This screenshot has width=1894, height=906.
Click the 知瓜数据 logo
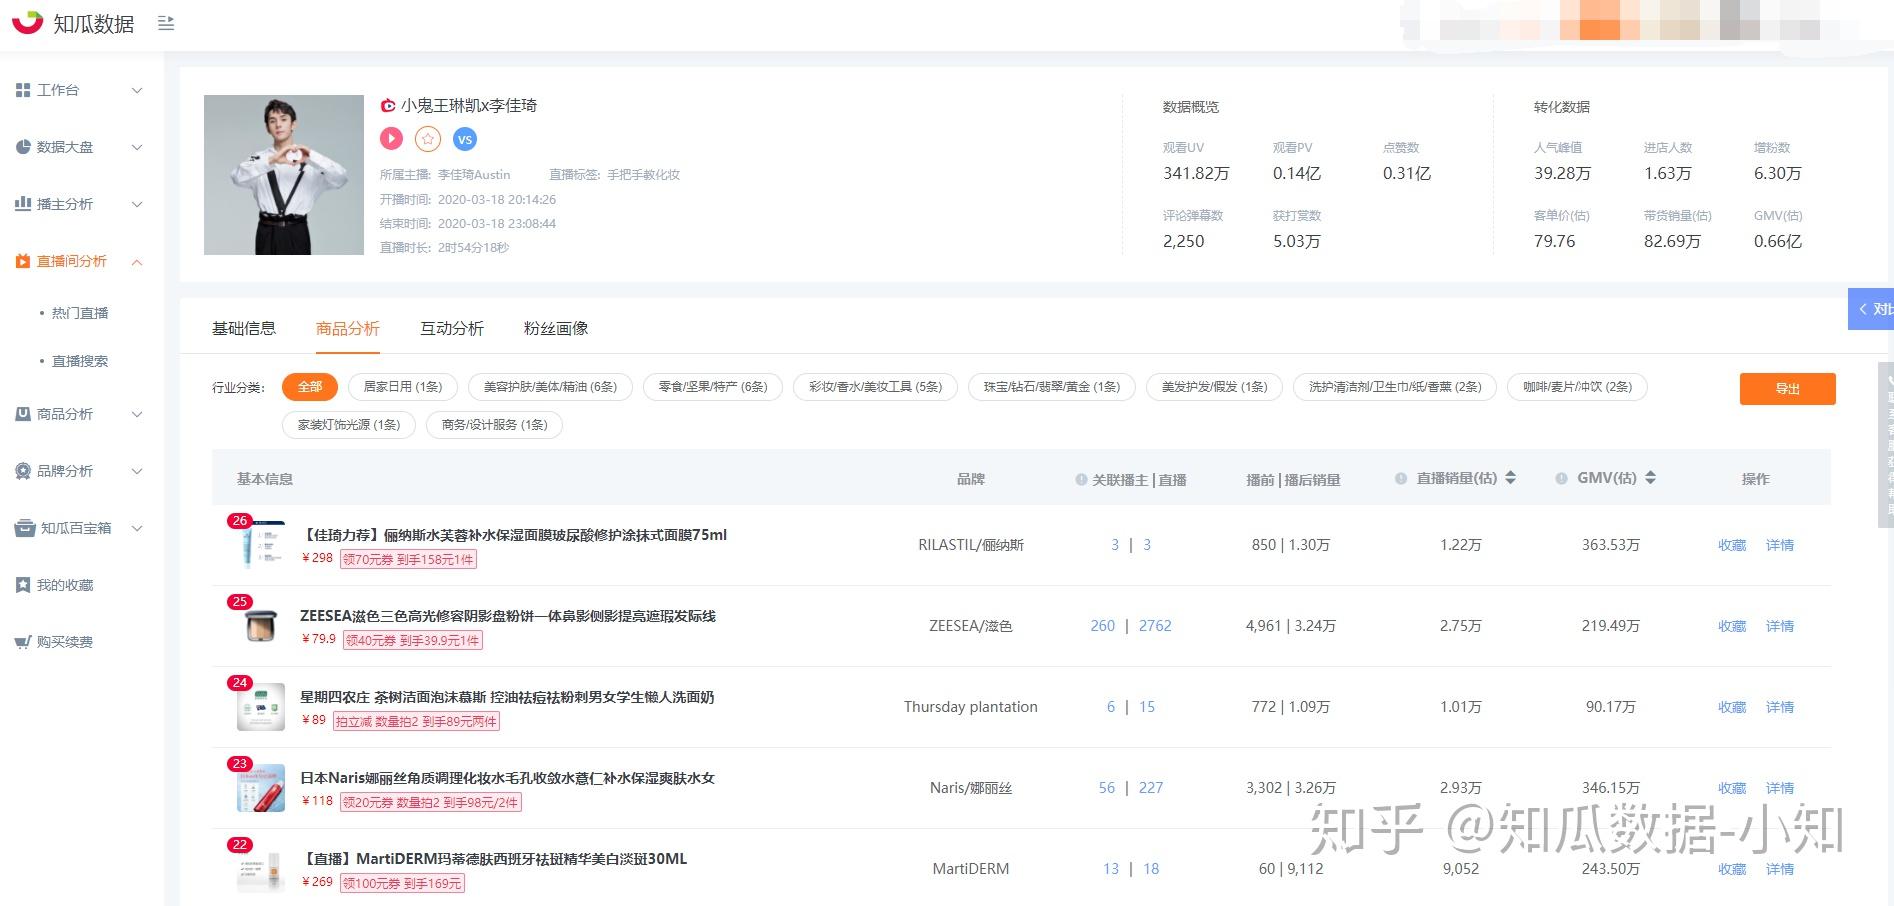[x=73, y=23]
